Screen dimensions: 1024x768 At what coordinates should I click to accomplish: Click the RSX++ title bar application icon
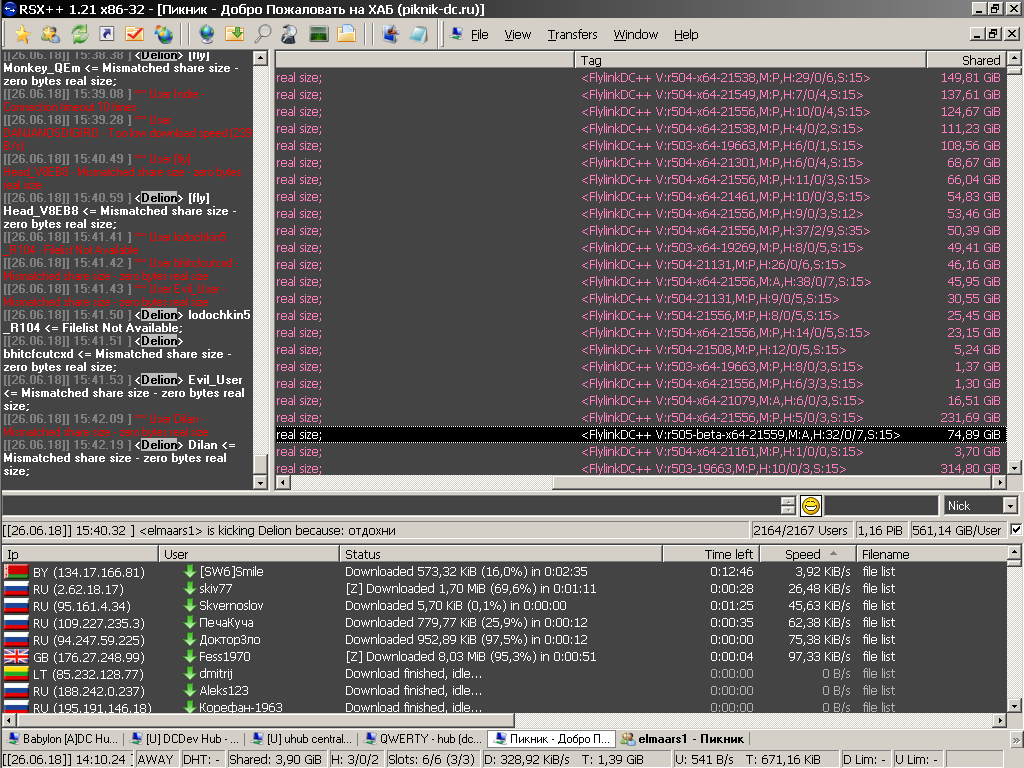pyautogui.click(x=9, y=9)
